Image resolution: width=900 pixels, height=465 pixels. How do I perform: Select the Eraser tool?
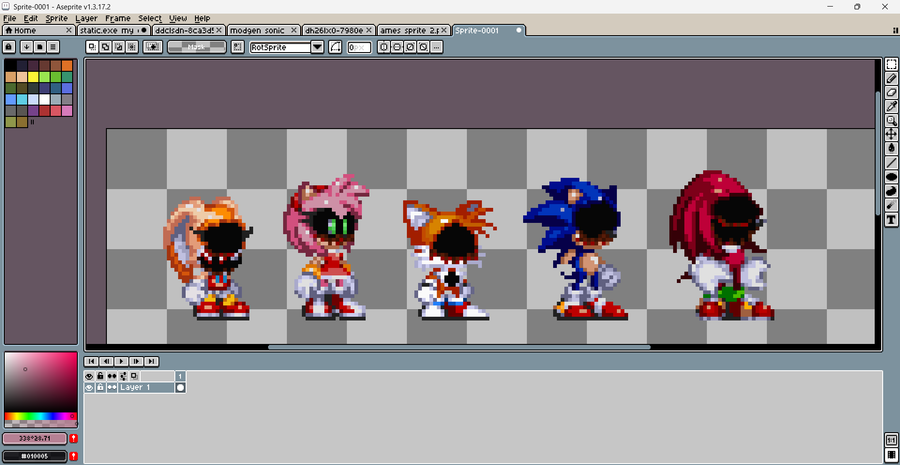(891, 92)
